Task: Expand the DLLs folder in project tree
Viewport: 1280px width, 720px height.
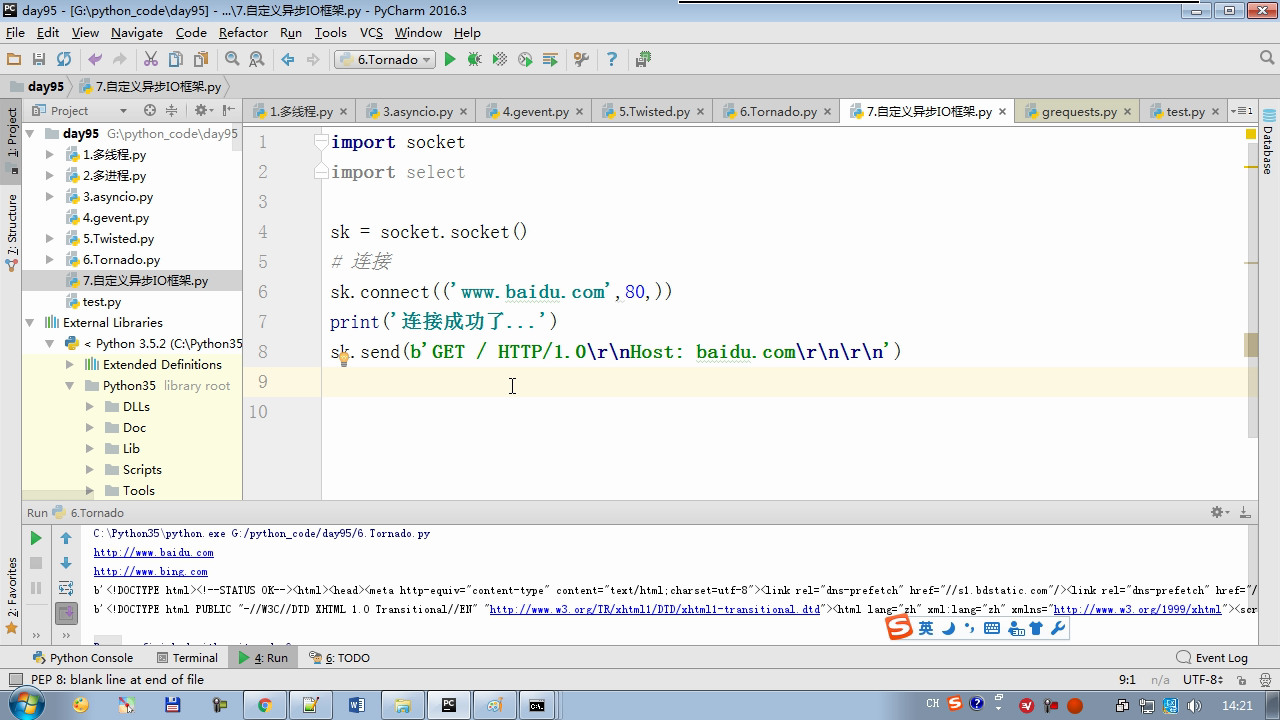Action: [x=90, y=407]
